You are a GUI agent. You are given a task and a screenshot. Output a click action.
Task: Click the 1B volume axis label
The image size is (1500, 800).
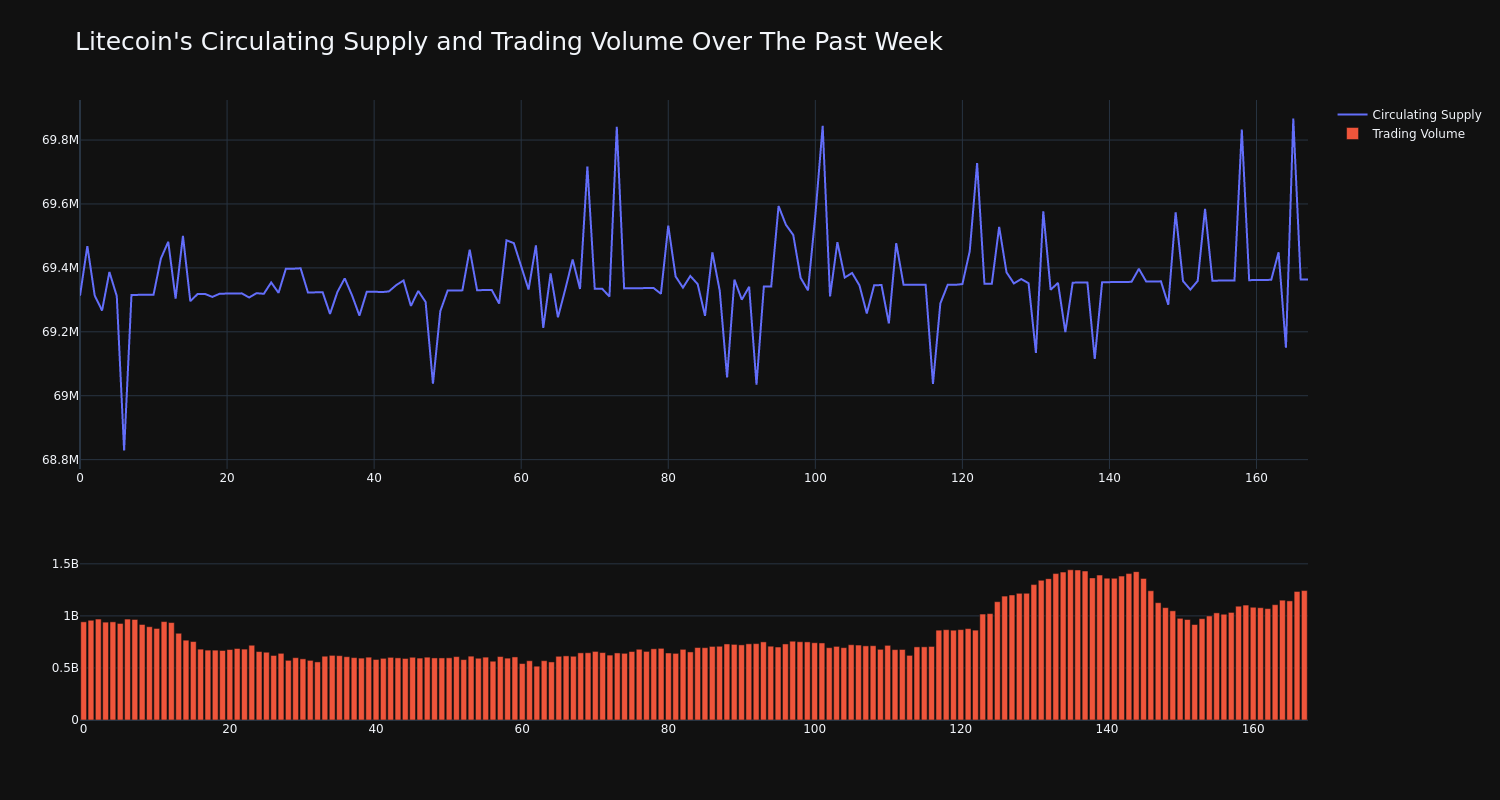click(70, 616)
